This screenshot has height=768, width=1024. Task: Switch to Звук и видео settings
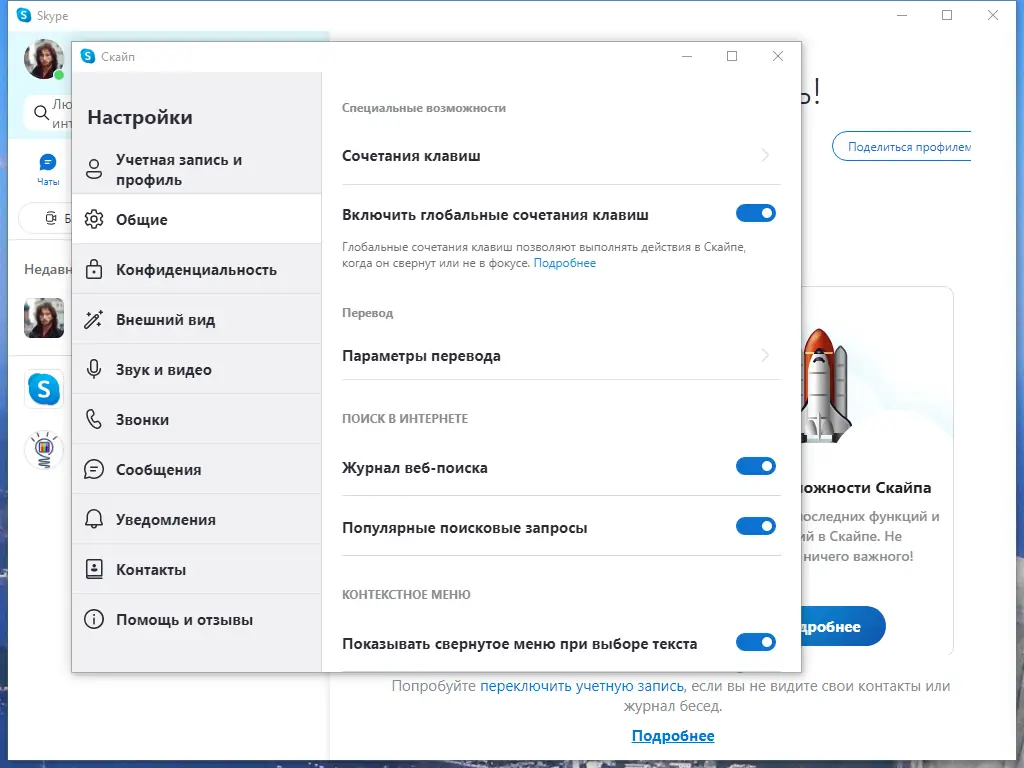coord(197,369)
